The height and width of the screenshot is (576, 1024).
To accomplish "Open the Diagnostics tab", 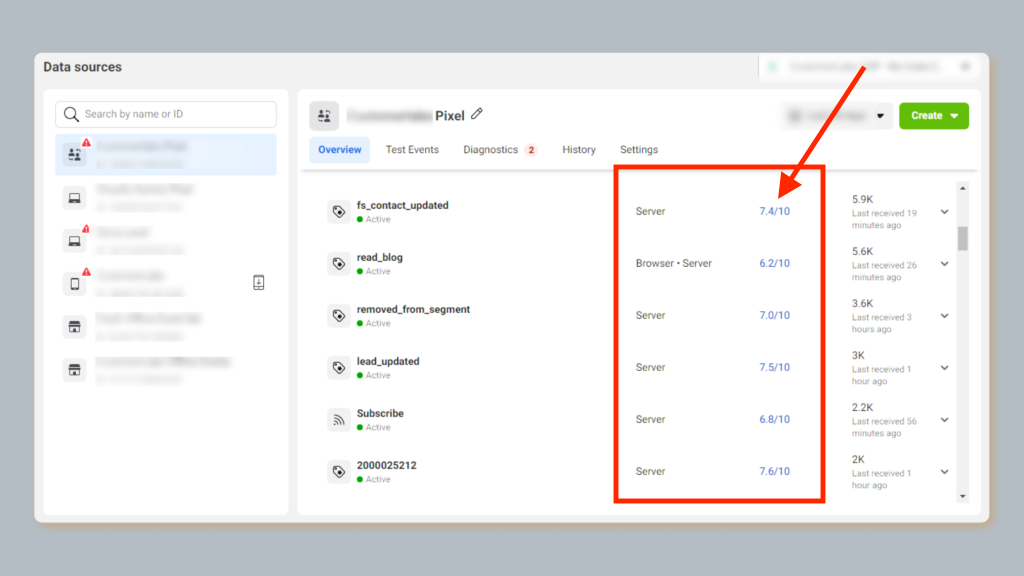I will coord(500,150).
